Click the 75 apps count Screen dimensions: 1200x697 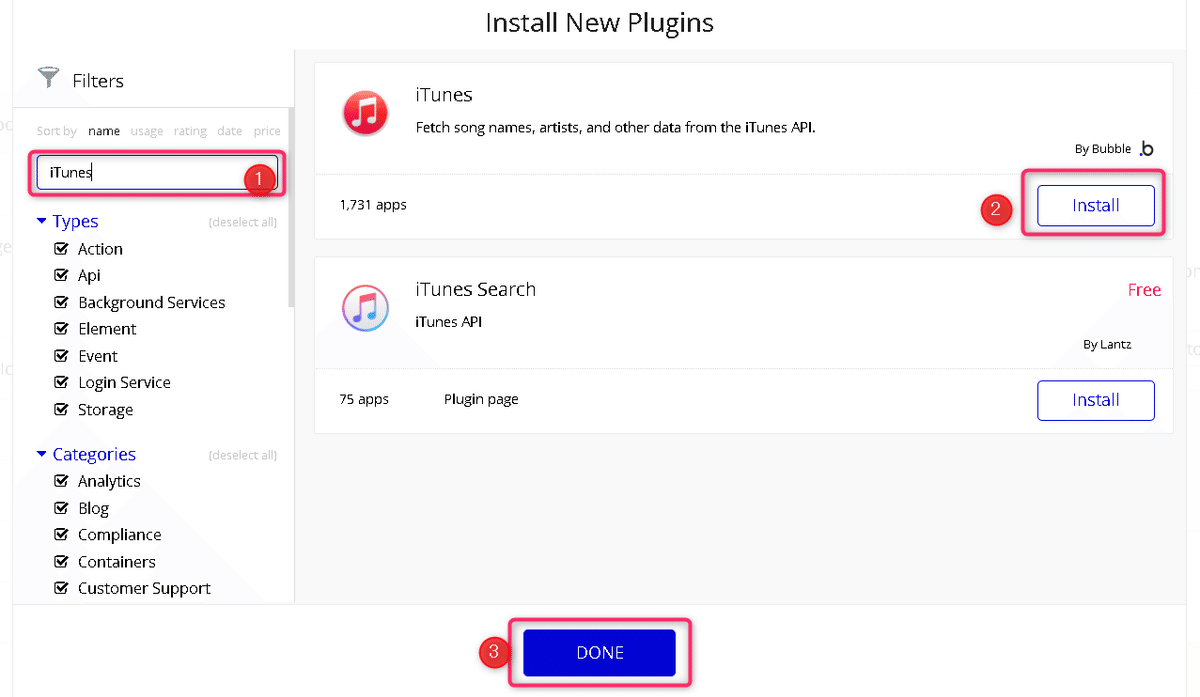click(x=364, y=399)
